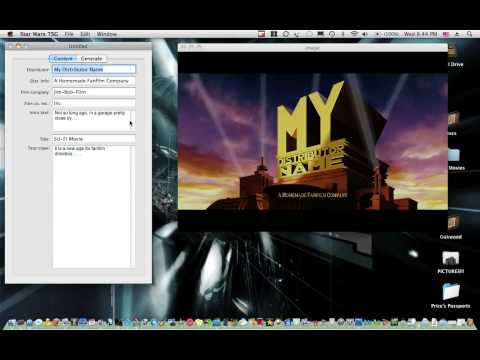Screen dimensions: 480x360
Task: Click inside the Intro text box
Action: [91, 120]
